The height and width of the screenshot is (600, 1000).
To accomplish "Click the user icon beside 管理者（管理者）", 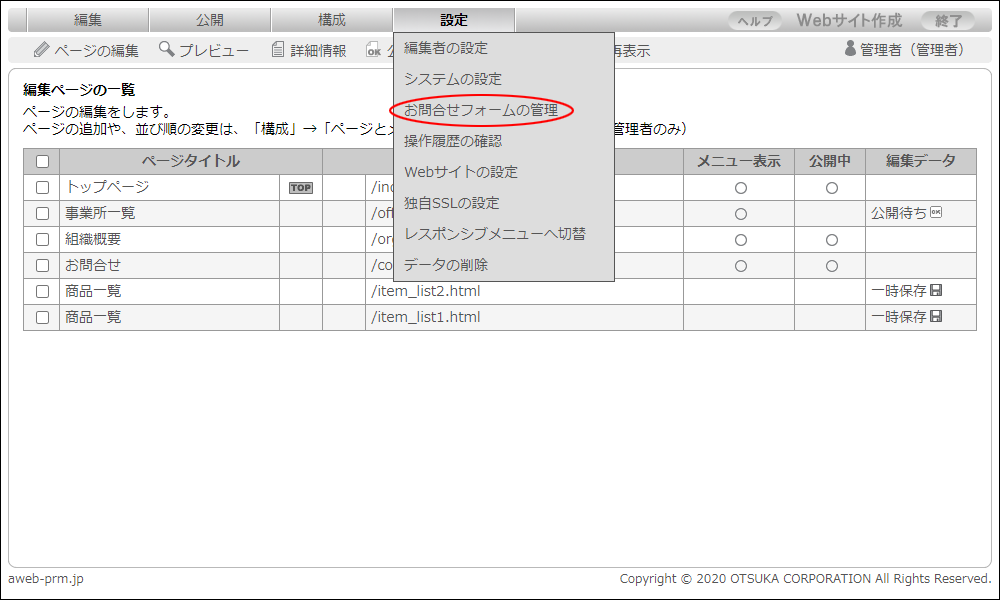I will [850, 49].
